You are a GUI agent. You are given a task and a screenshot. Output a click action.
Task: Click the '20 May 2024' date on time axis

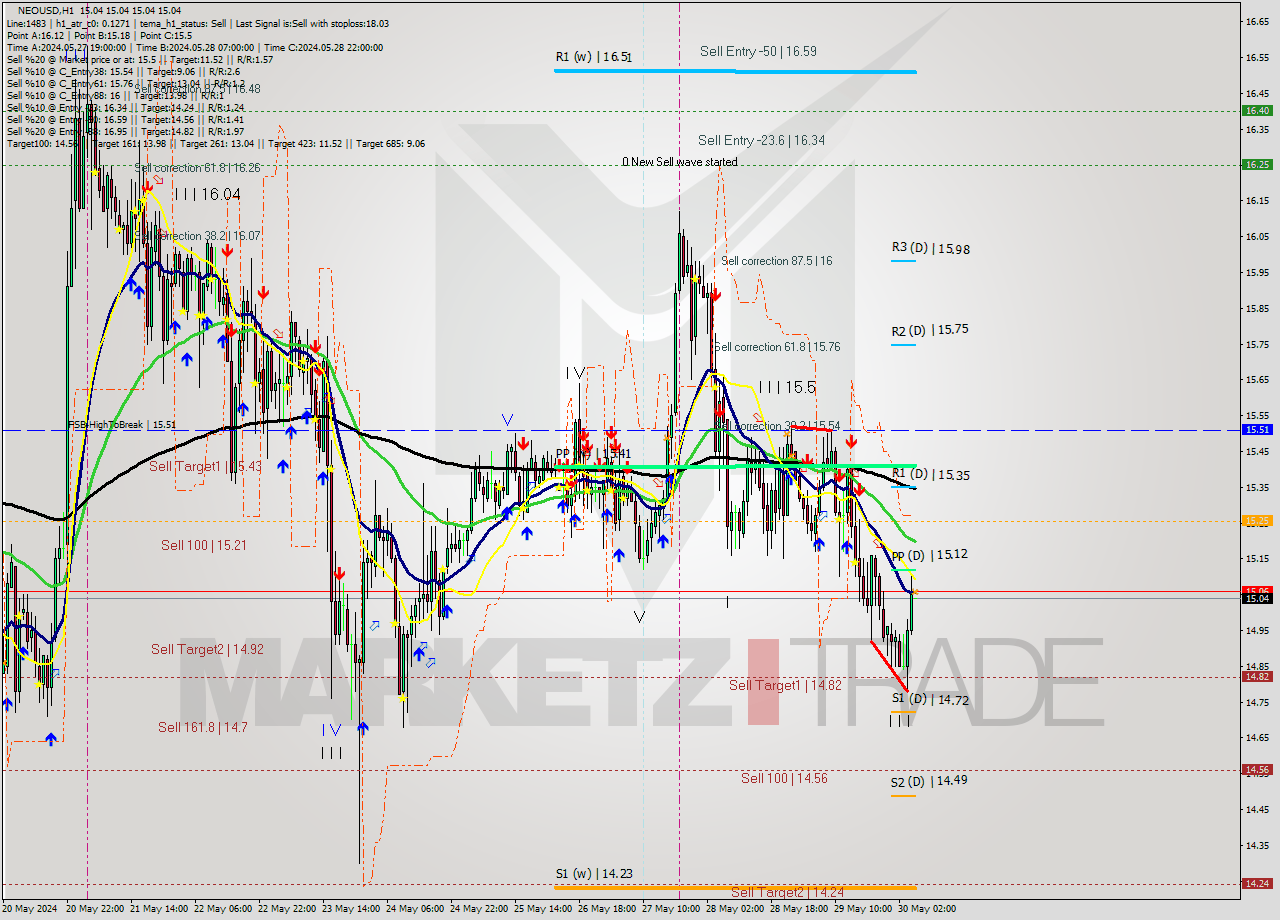(31, 909)
